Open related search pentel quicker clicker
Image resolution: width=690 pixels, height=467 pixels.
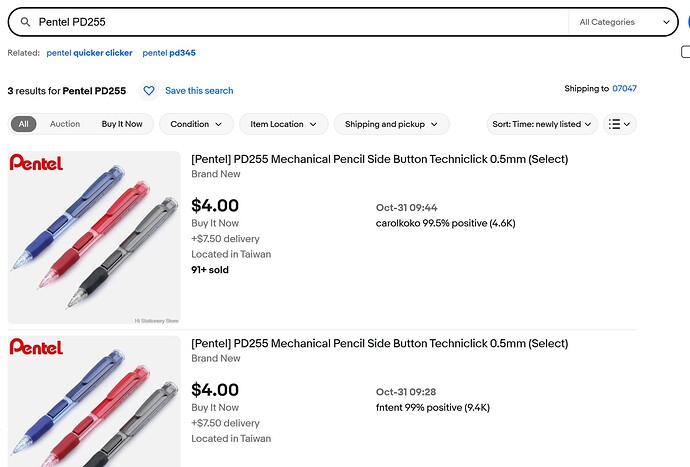tap(89, 53)
